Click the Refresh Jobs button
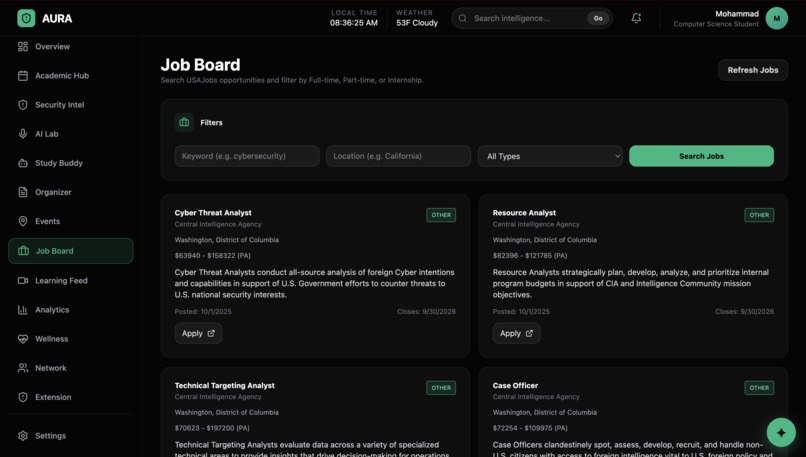806x457 pixels. click(753, 70)
